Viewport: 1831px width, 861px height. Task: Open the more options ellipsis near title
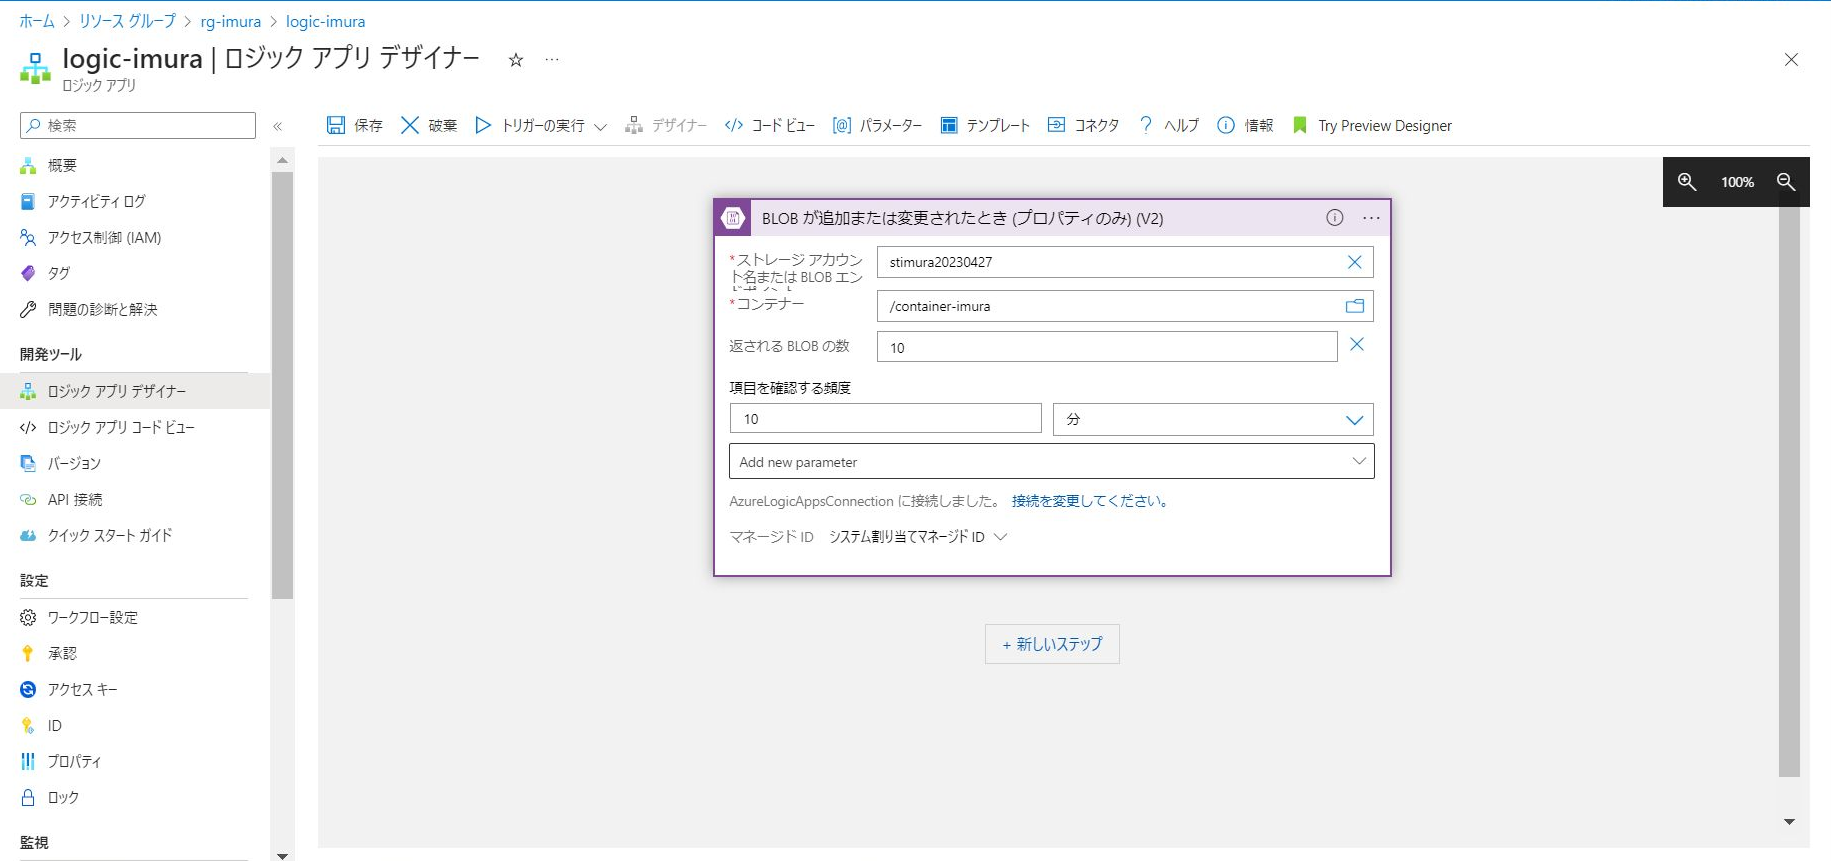point(552,60)
